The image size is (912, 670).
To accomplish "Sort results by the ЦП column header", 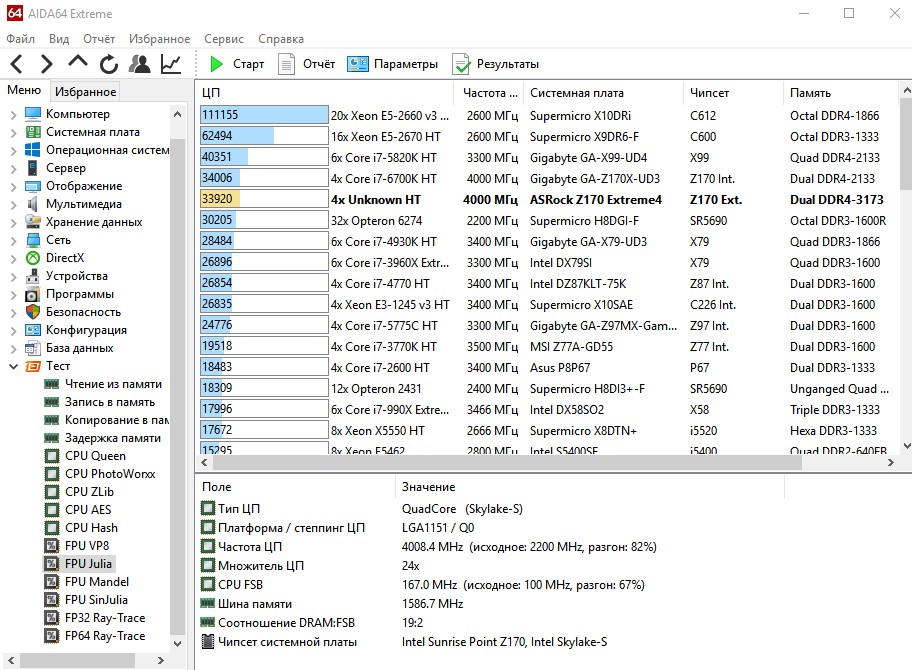I will [x=325, y=92].
